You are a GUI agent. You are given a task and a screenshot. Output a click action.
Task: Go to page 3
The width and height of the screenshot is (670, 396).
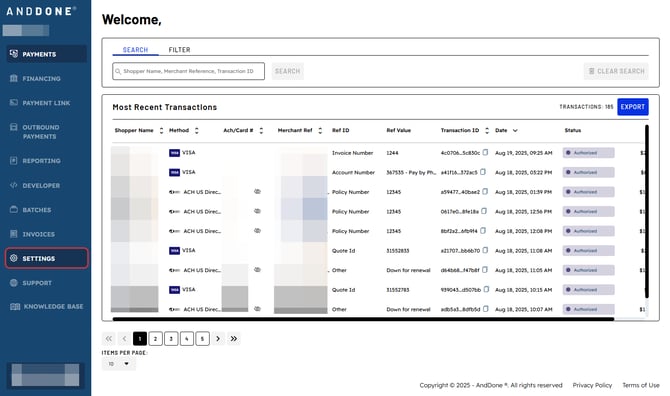pyautogui.click(x=171, y=339)
